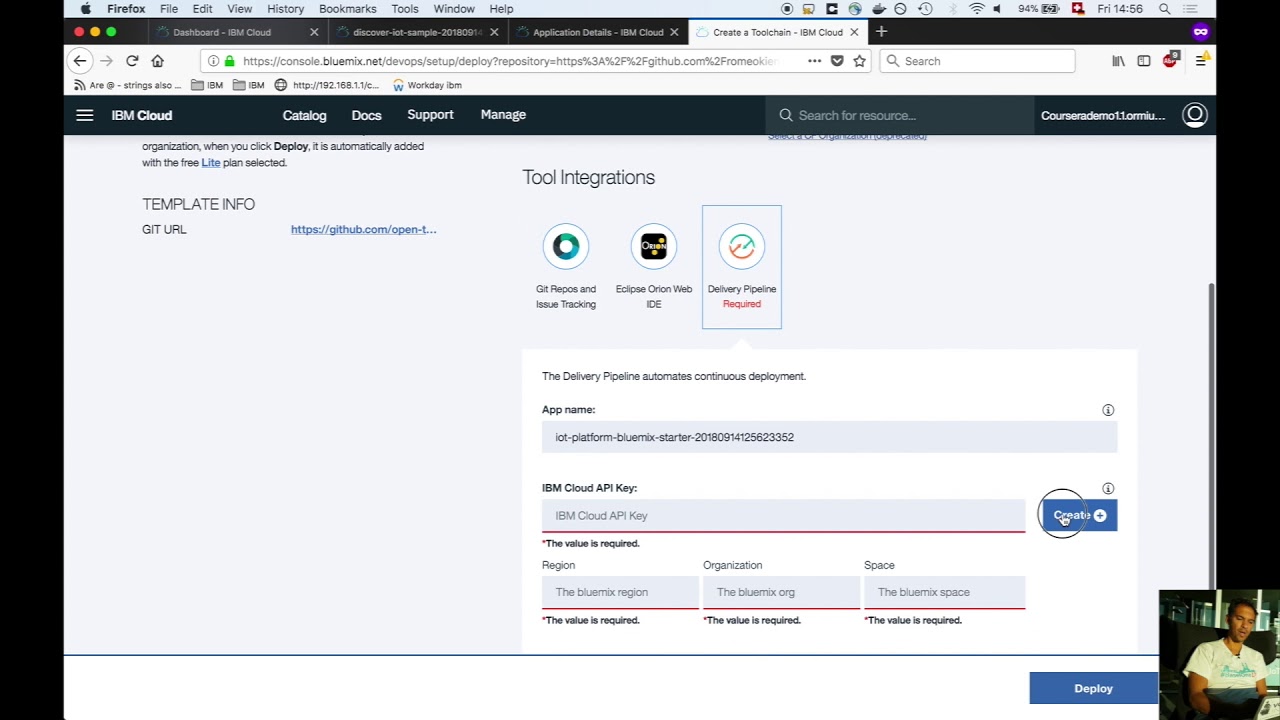
Task: Bookmark this page with the star
Action: pyautogui.click(x=859, y=61)
